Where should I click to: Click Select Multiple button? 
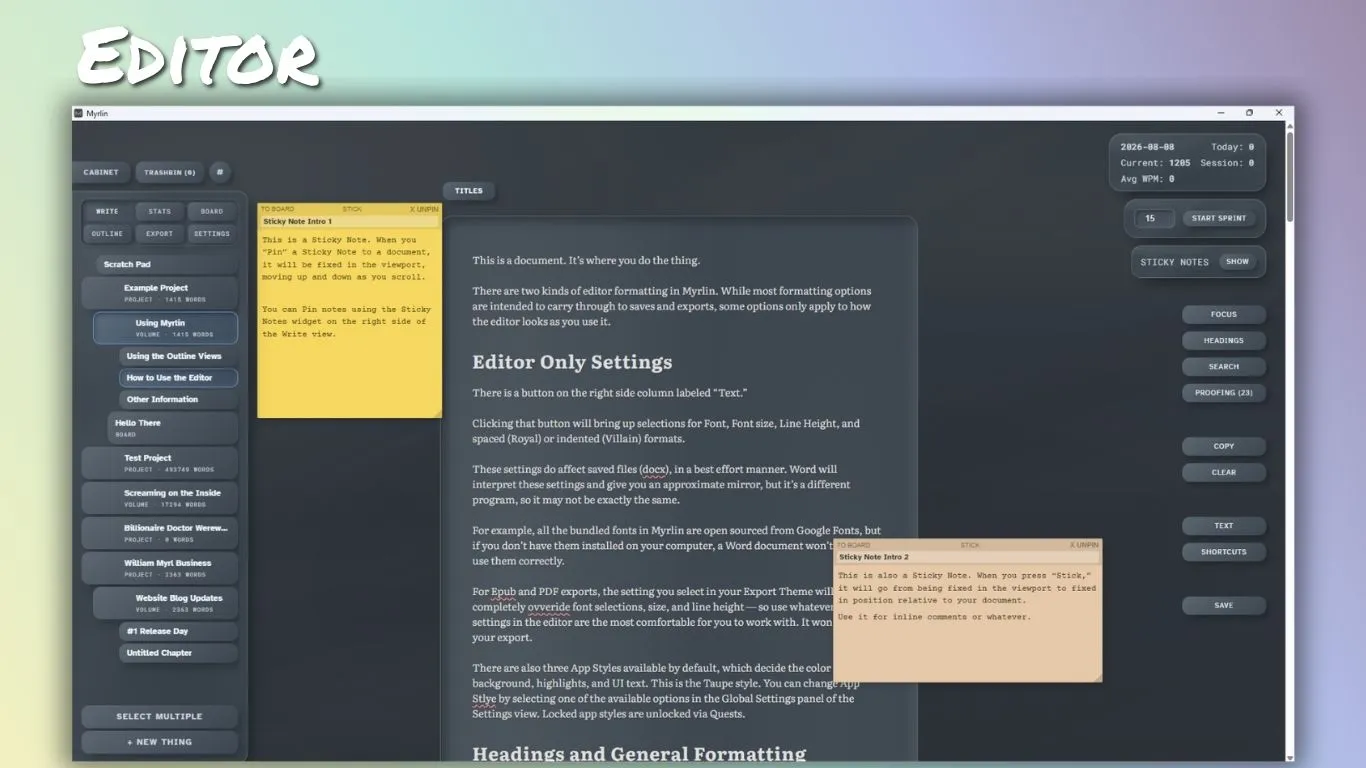(x=160, y=716)
